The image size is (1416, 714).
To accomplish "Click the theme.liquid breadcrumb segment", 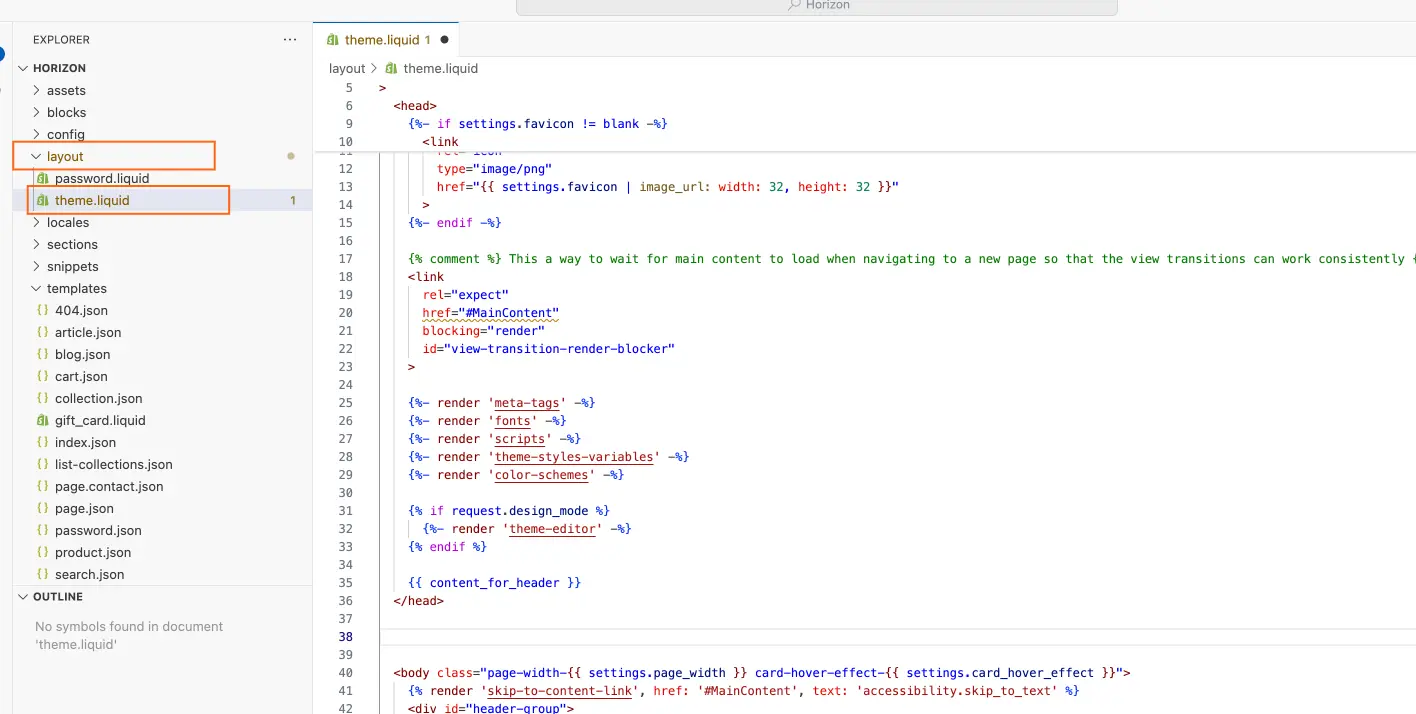I will [440, 69].
